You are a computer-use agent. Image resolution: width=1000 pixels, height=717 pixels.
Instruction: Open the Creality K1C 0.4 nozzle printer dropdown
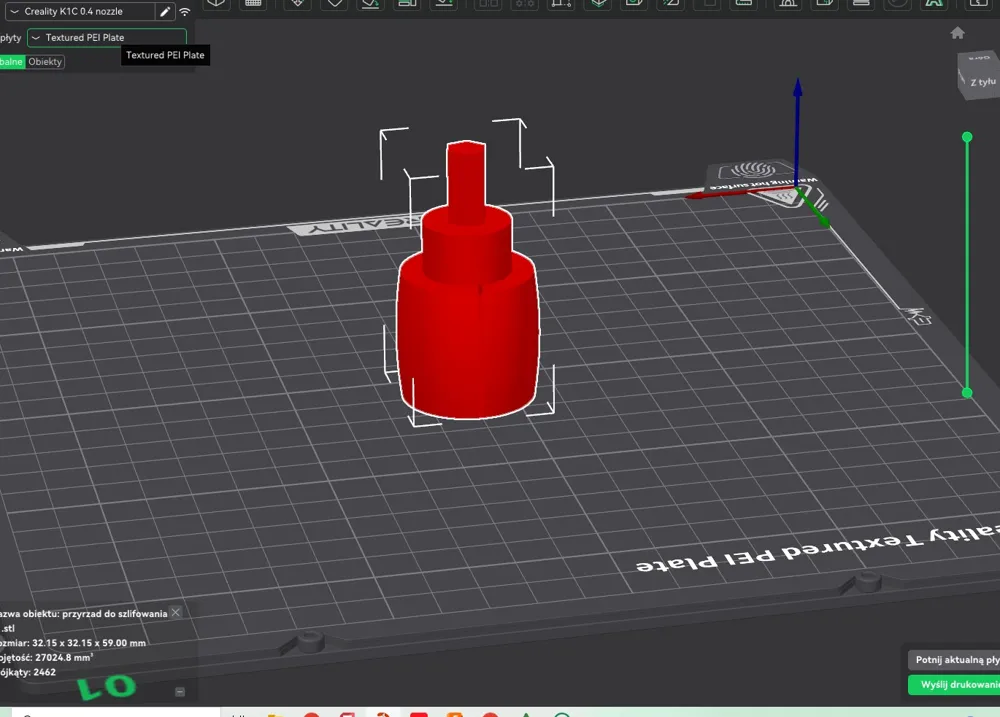pyautogui.click(x=80, y=11)
